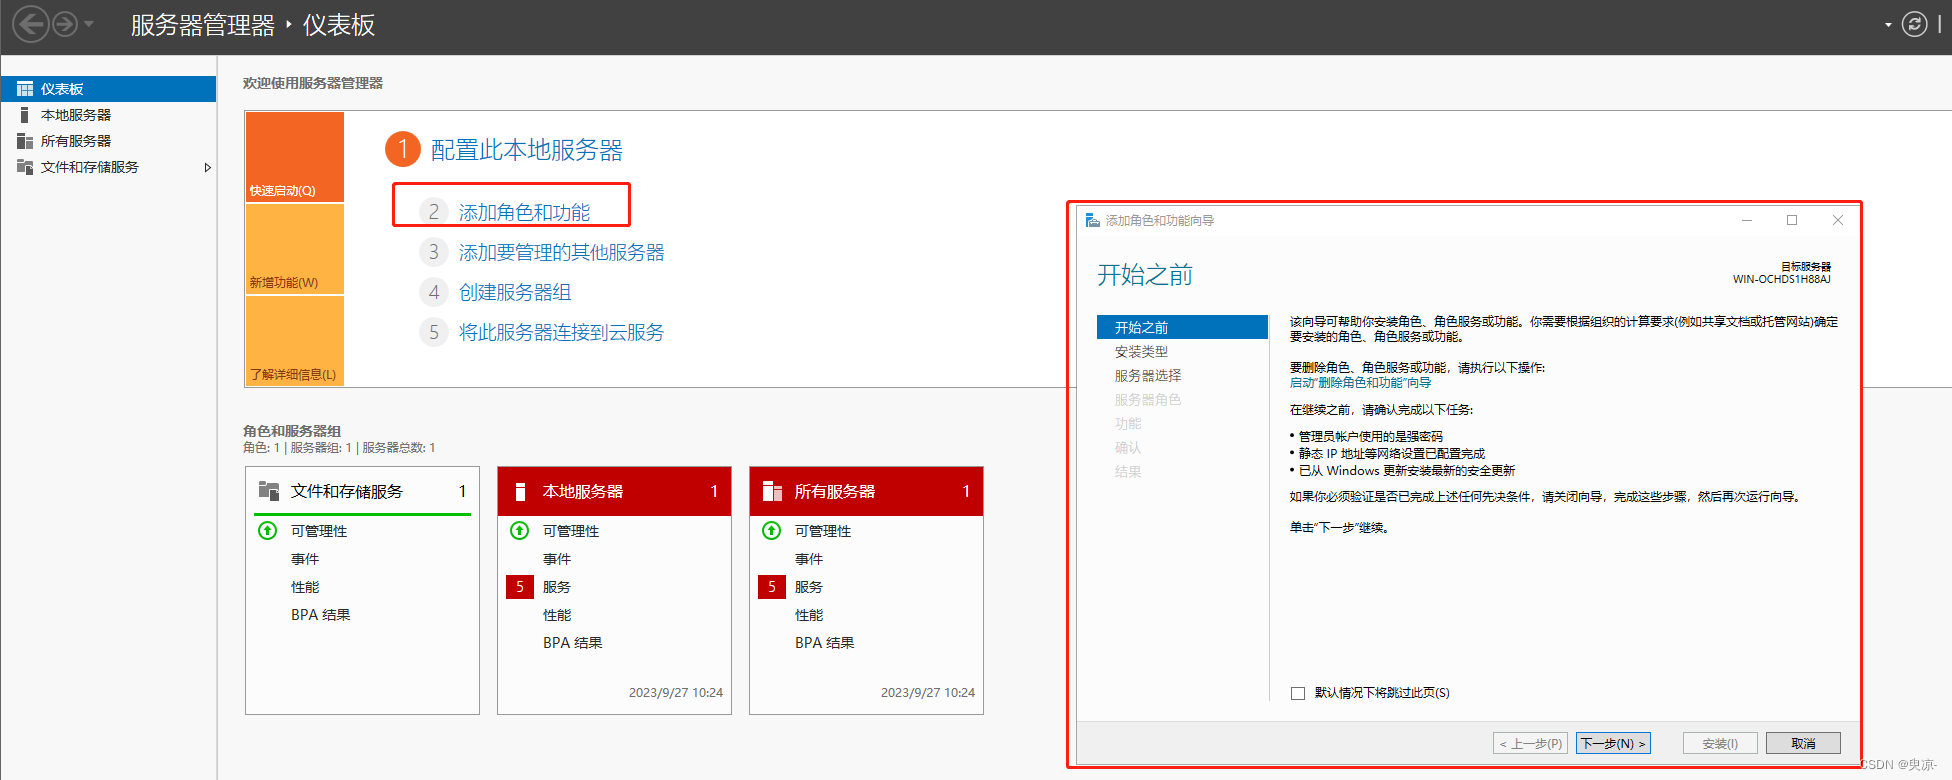This screenshot has width=1952, height=780.
Task: Click 将此服务器连接到云服务 link
Action: click(561, 332)
